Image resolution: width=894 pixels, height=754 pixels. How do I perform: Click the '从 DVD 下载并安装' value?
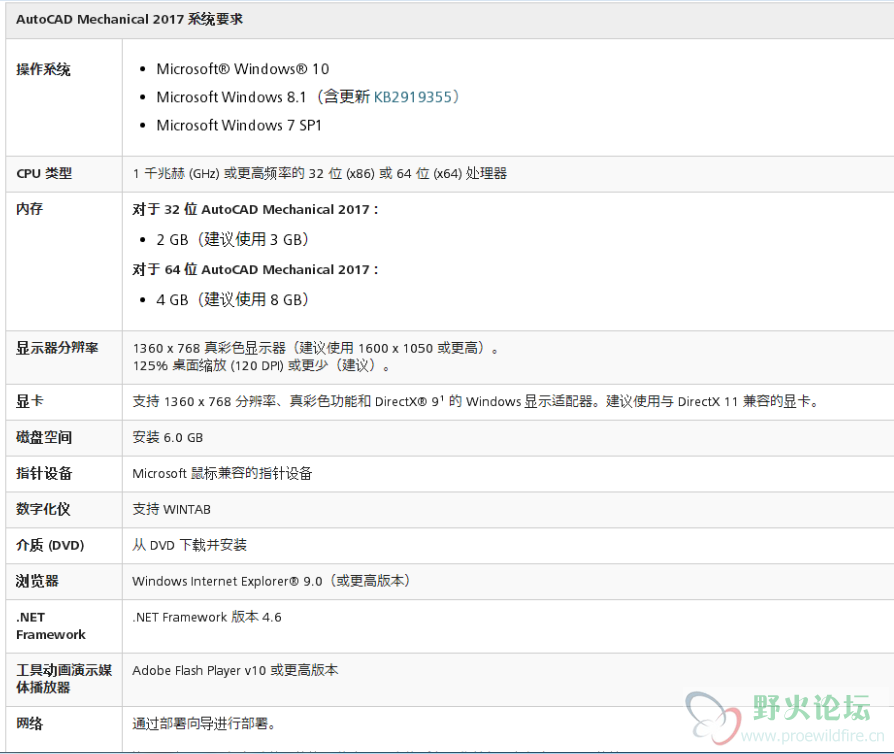click(189, 545)
